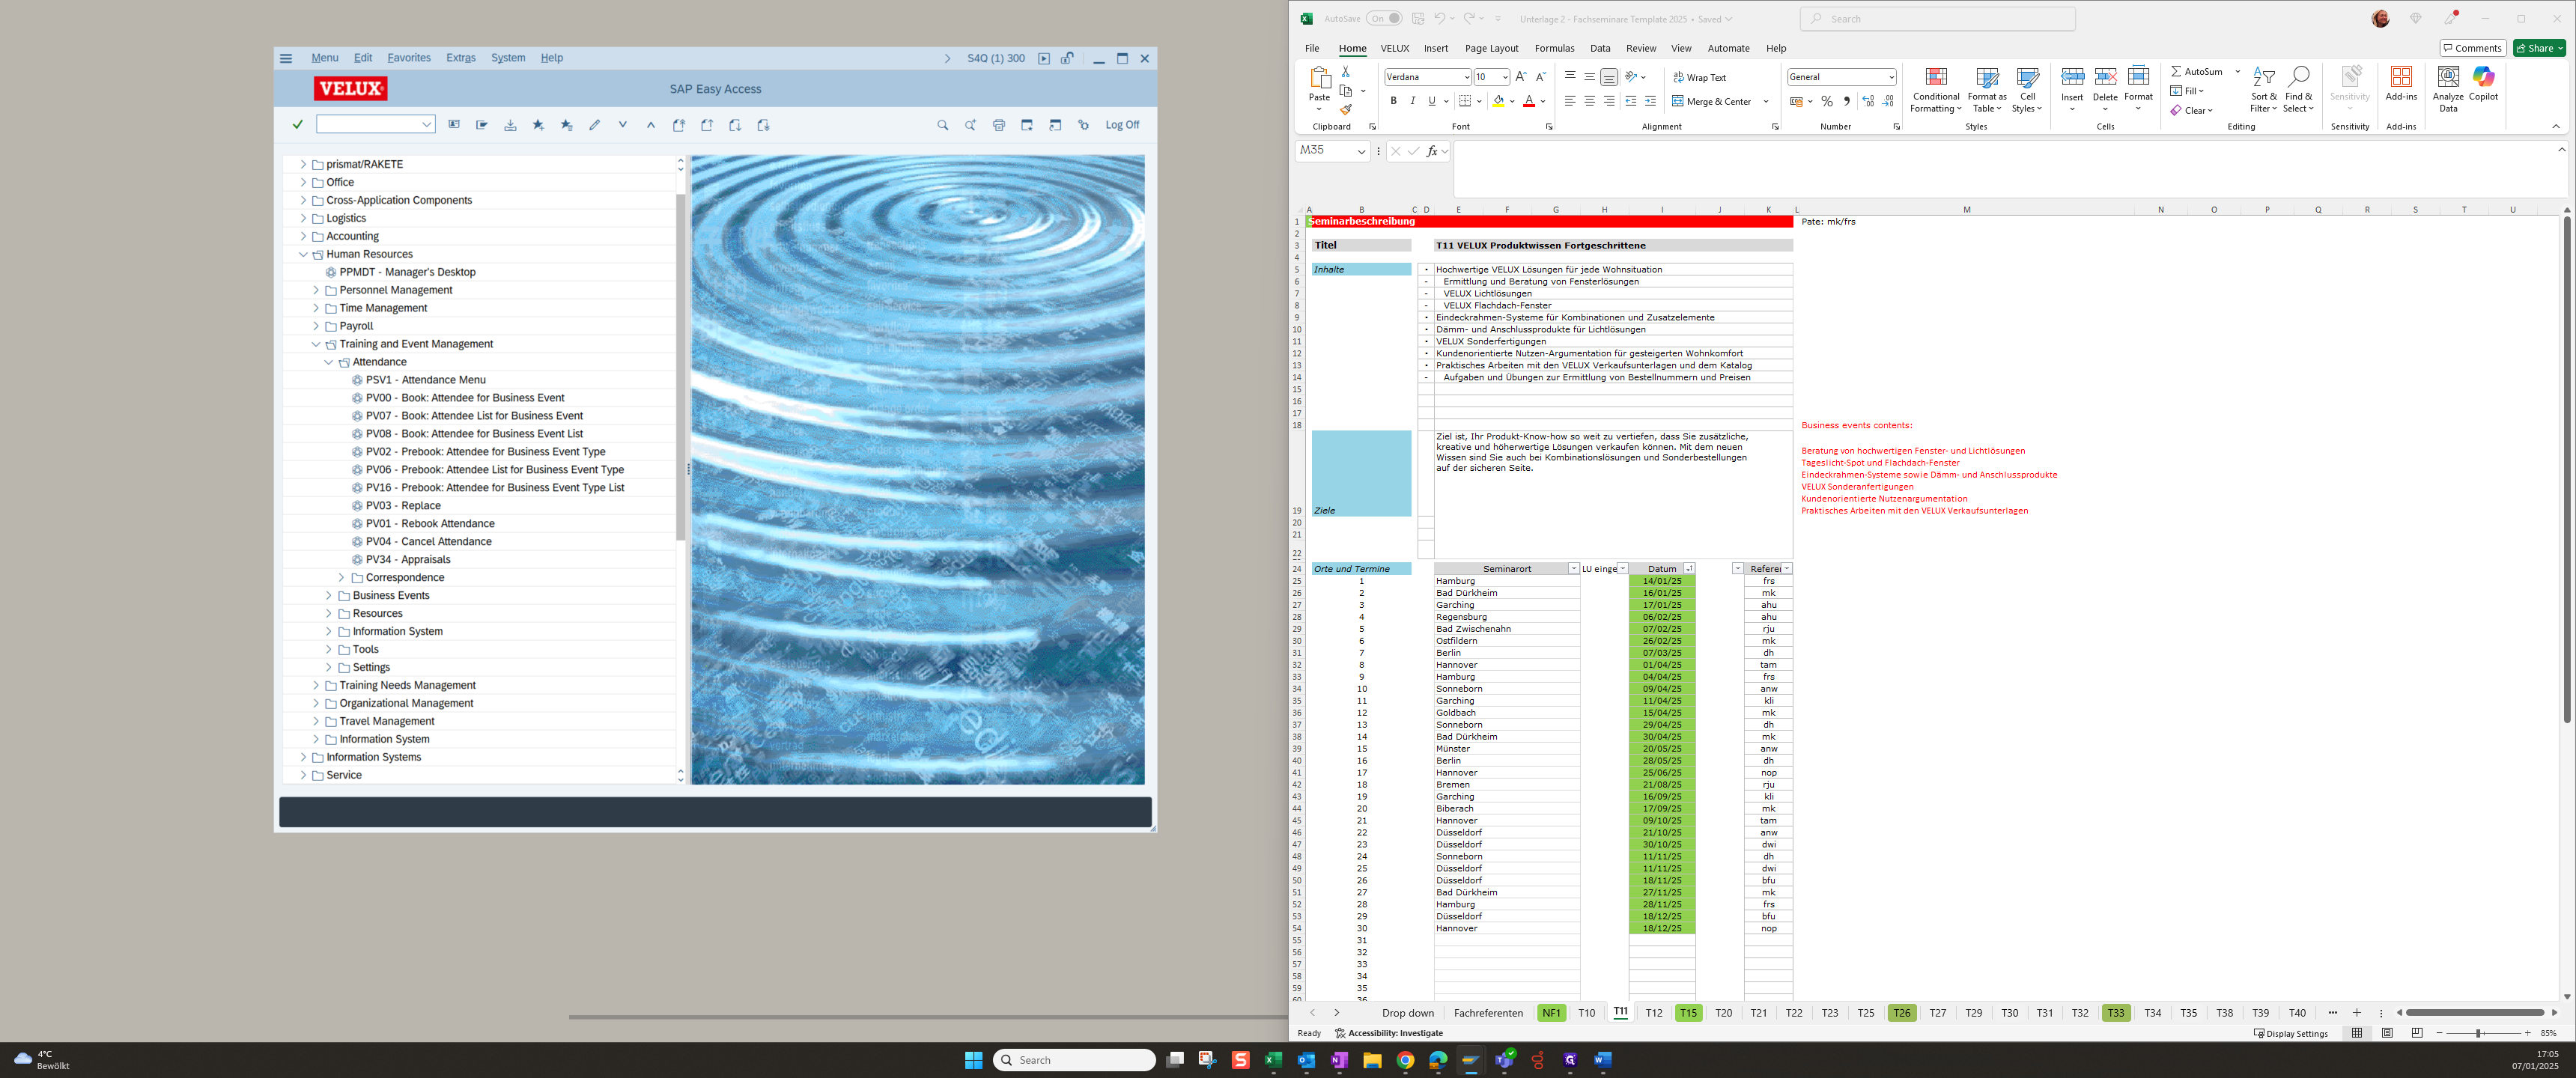The height and width of the screenshot is (1078, 2576).
Task: Click SAP Find Next magnifier-plus icon
Action: [x=970, y=125]
